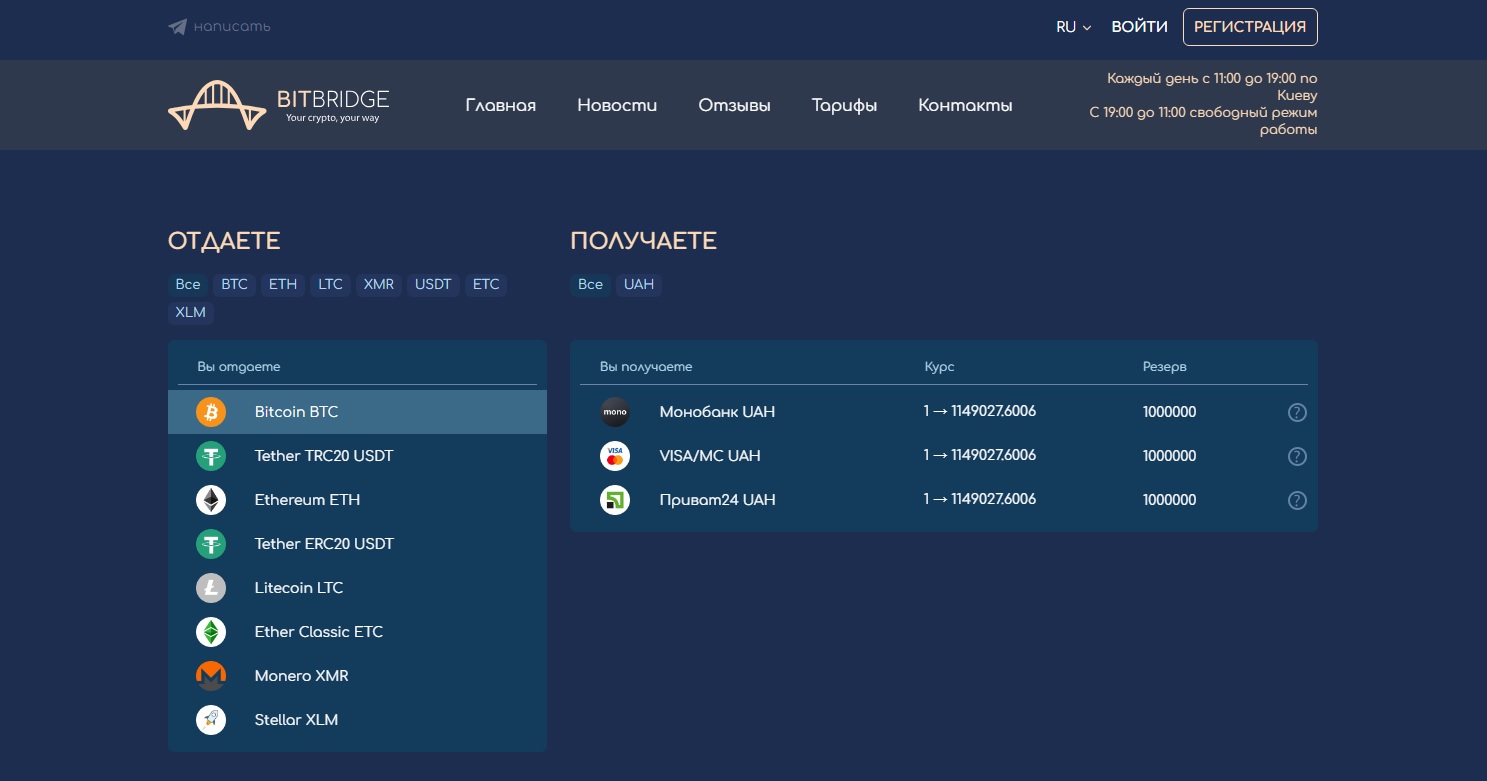Open the RU language dropdown
Viewport: 1487px width, 781px height.
tap(1073, 27)
